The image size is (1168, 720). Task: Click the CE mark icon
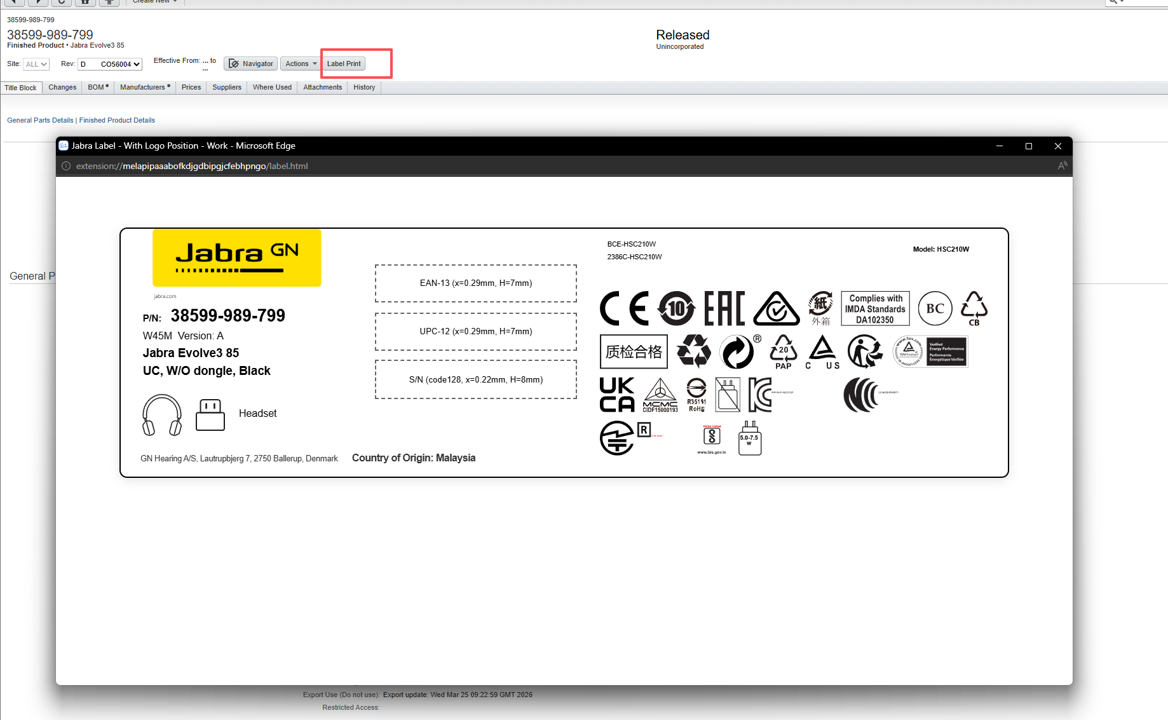624,308
